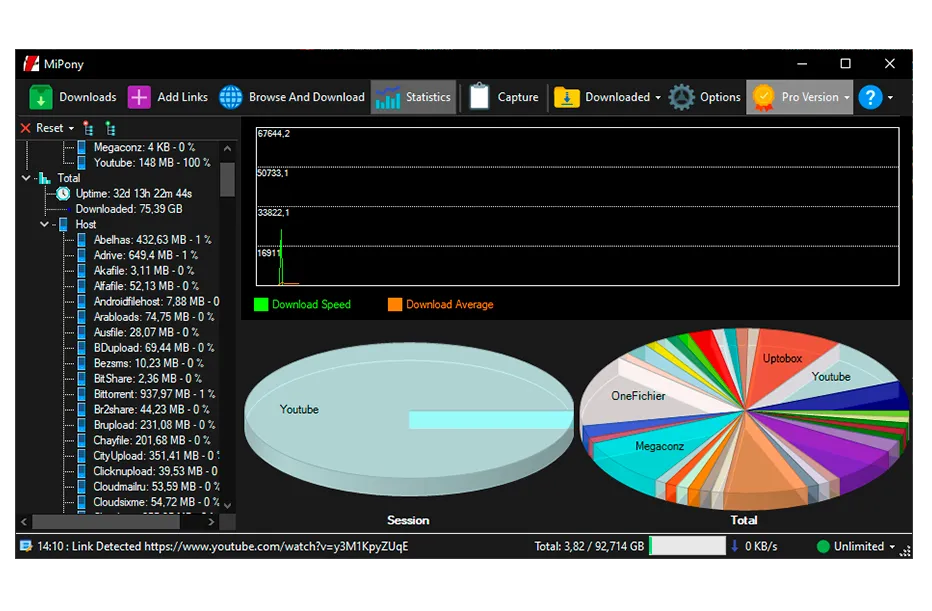Image resolution: width=932 pixels, height=611 pixels.
Task: Open the Downloads section
Action: coord(73,97)
